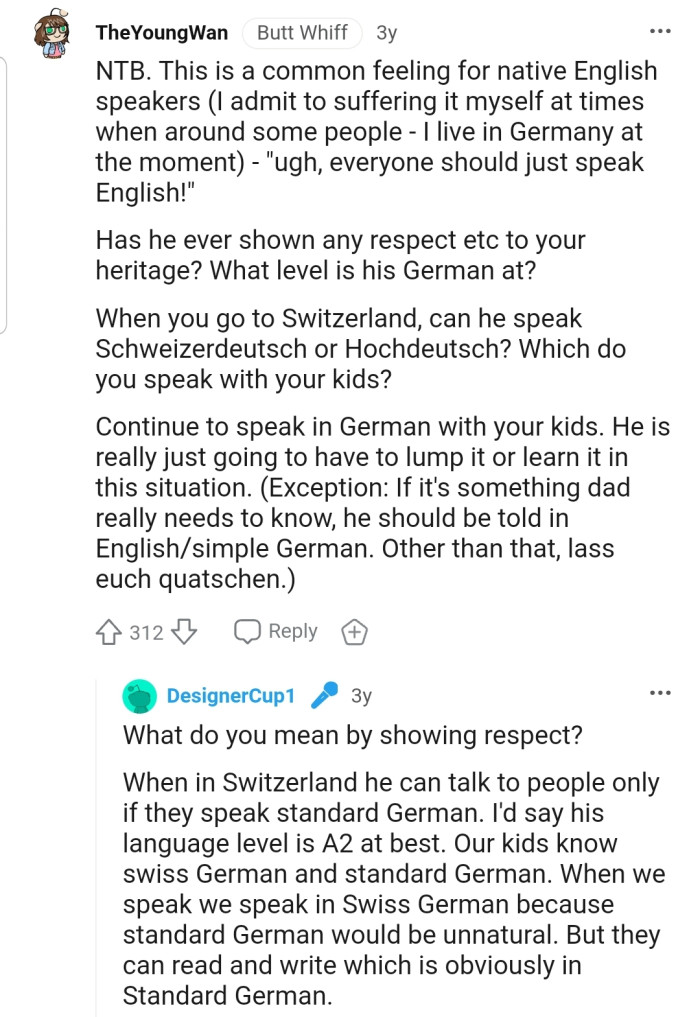The width and height of the screenshot is (700, 1017).
Task: Click the 3y timestamp on DesignerCup1's reply
Action: pos(361,696)
